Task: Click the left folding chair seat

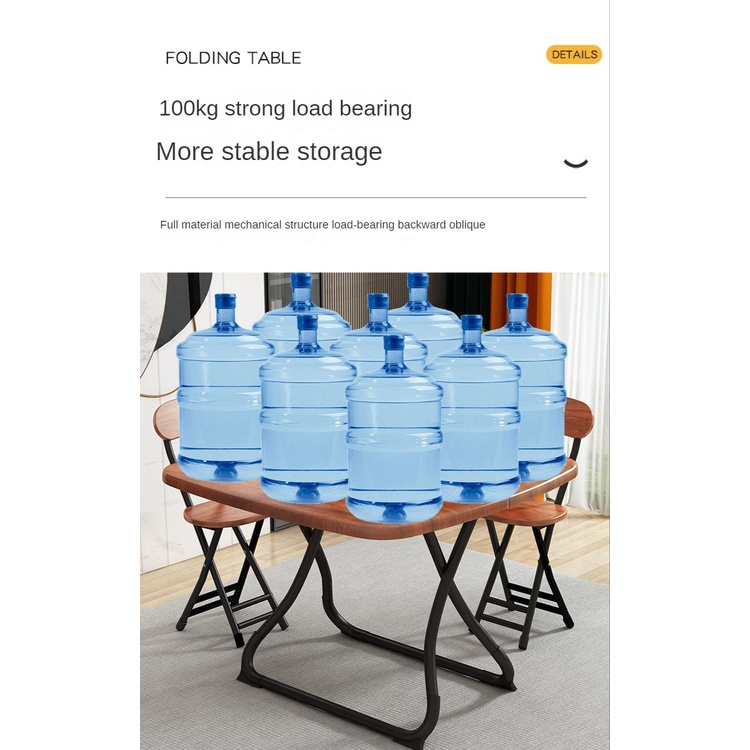Action: [223, 515]
